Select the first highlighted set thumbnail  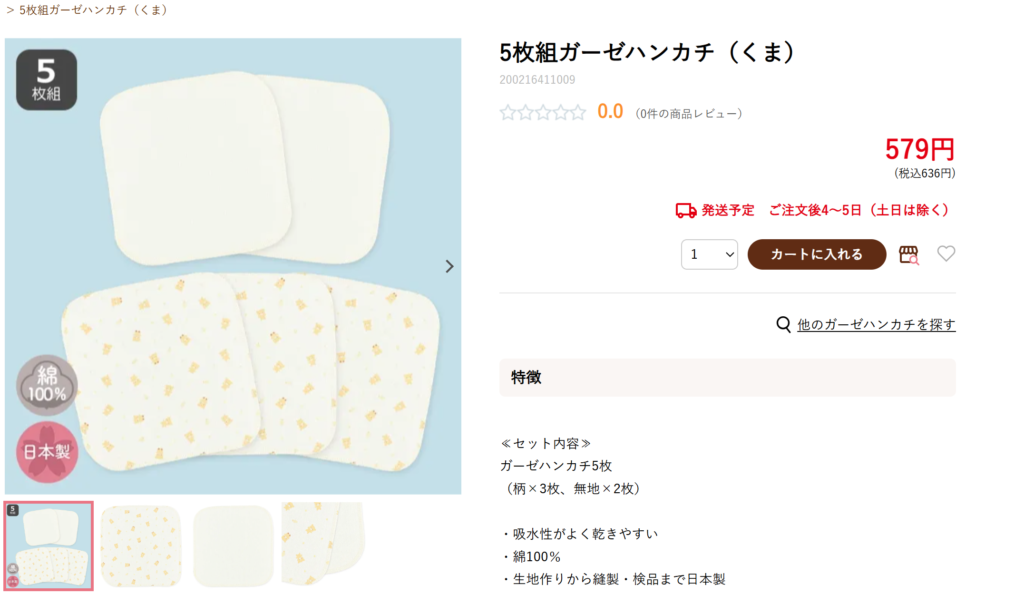tap(48, 544)
